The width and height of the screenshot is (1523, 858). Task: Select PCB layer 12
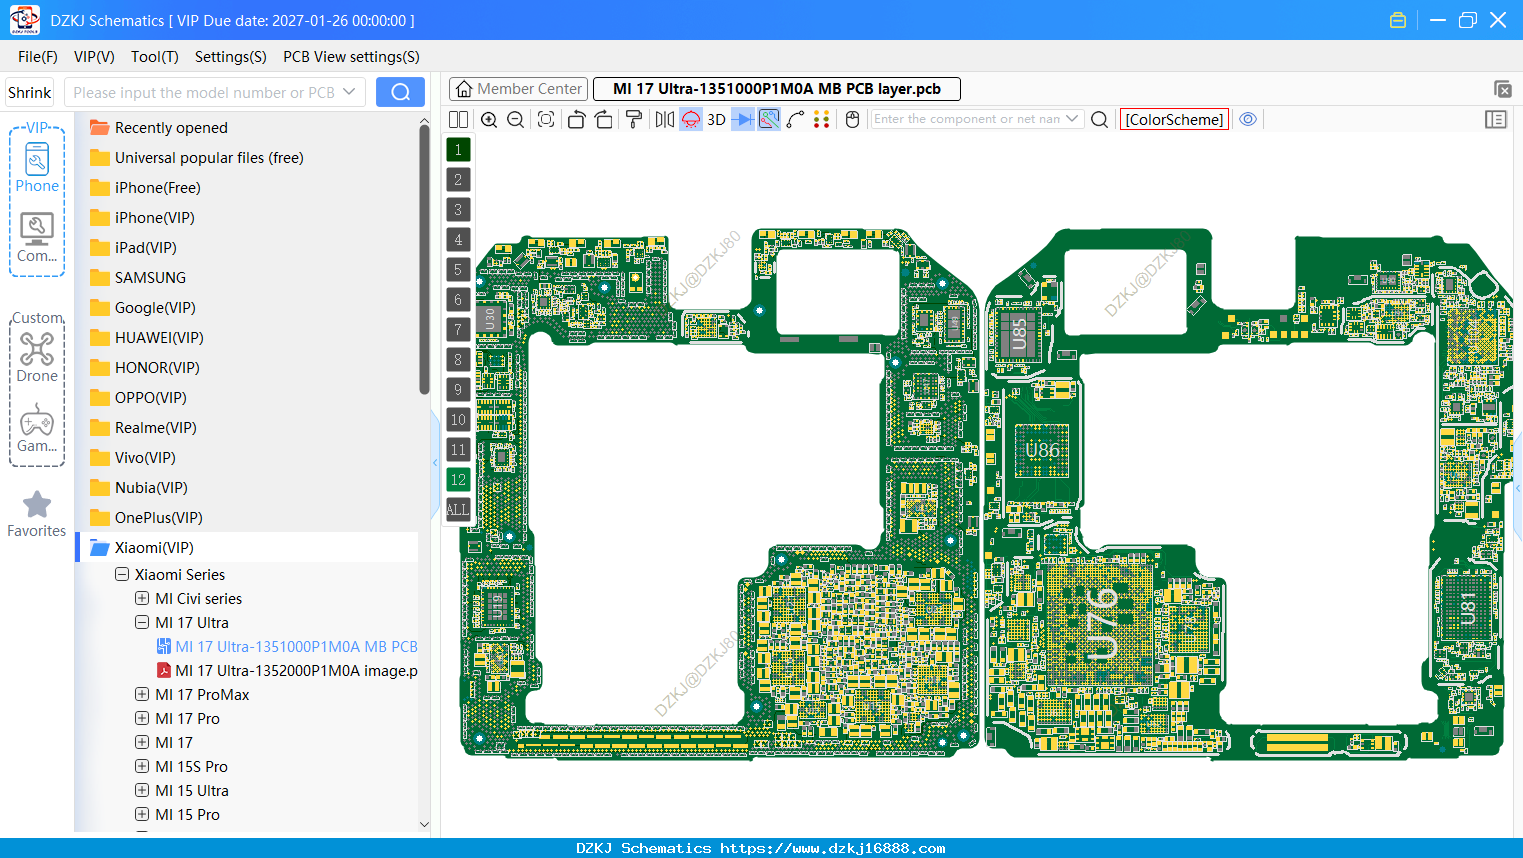pos(458,480)
